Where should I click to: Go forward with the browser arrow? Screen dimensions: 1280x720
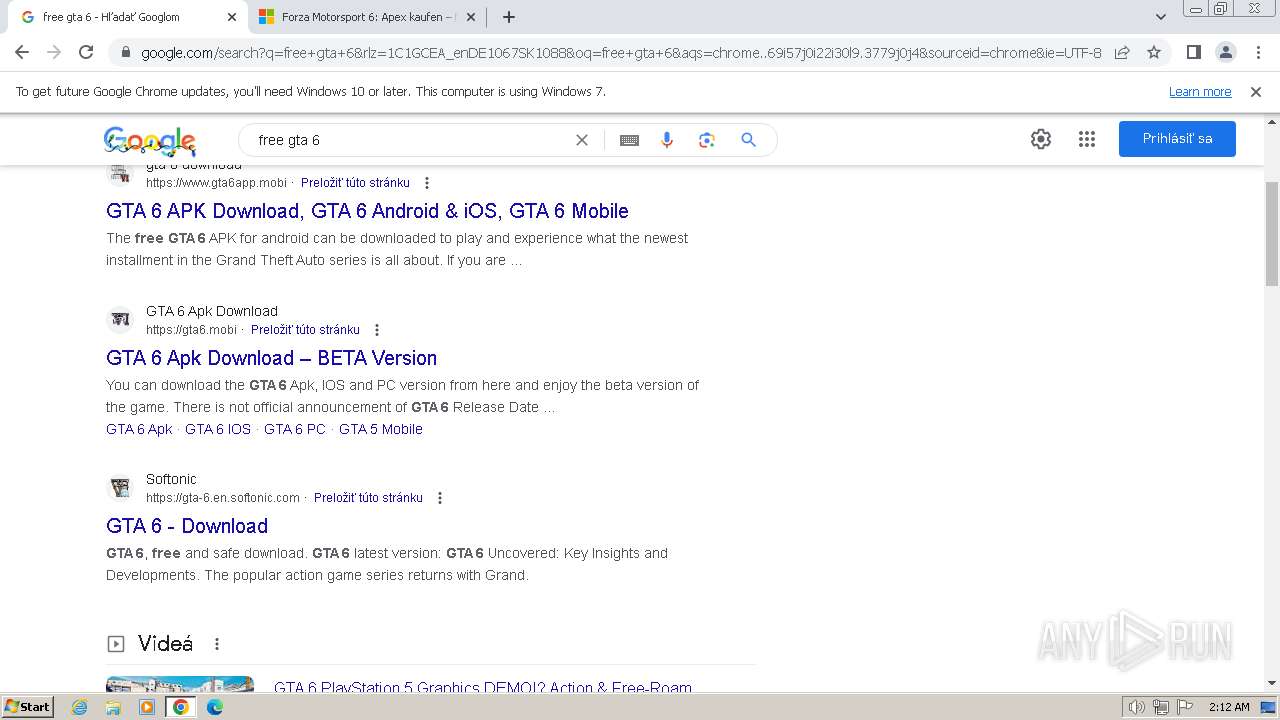pos(54,52)
